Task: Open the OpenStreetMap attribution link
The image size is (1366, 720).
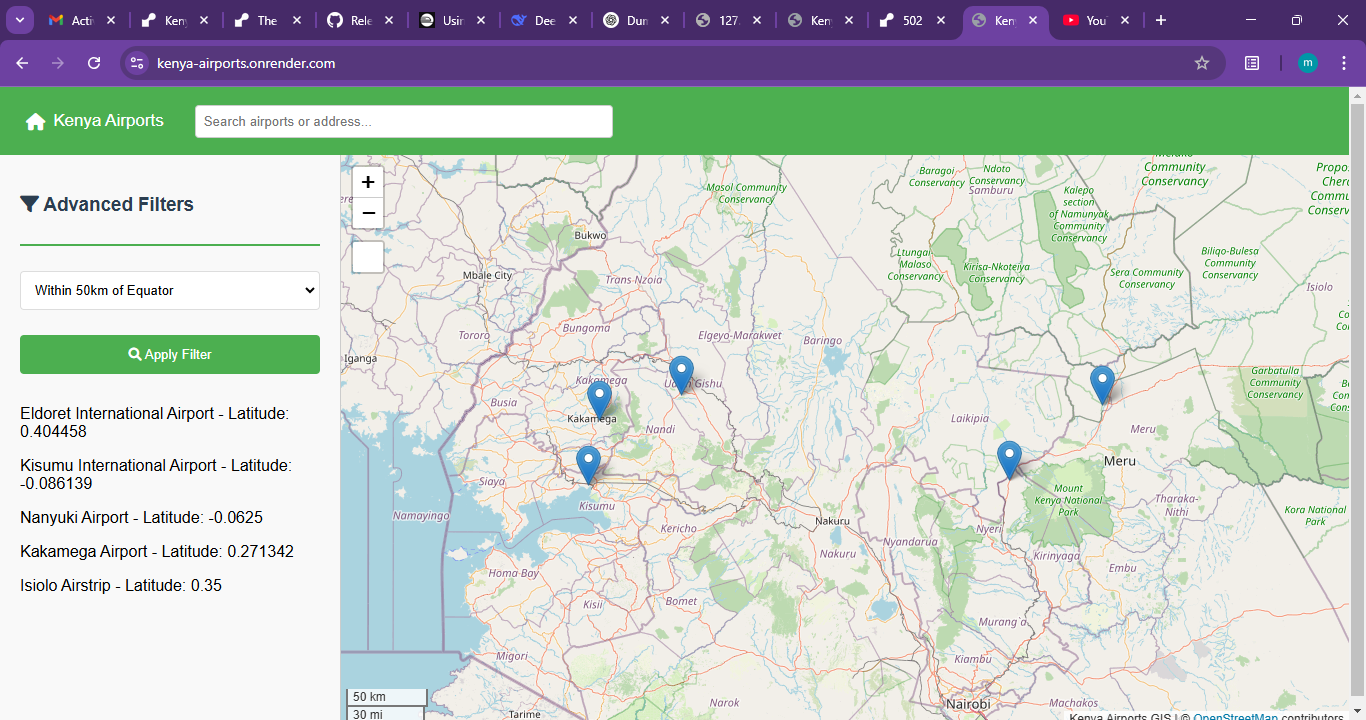Action: point(1235,716)
